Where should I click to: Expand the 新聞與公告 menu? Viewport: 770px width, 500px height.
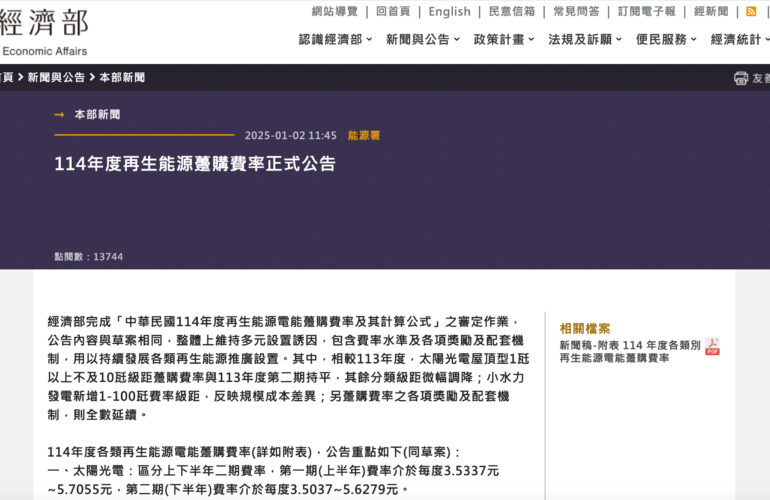[x=423, y=39]
